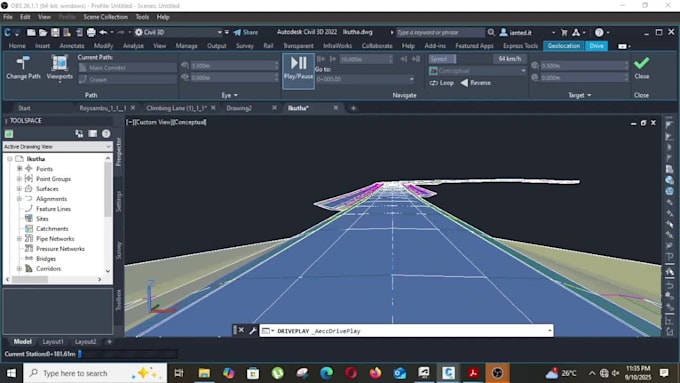
Task: Open the Home ribbon tab
Action: point(17,46)
